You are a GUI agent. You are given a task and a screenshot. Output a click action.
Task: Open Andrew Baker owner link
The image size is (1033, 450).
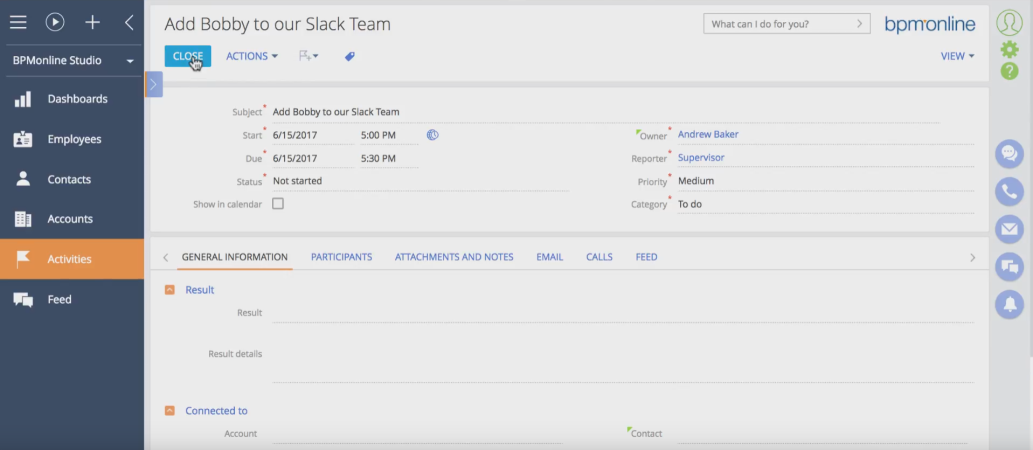tap(708, 134)
